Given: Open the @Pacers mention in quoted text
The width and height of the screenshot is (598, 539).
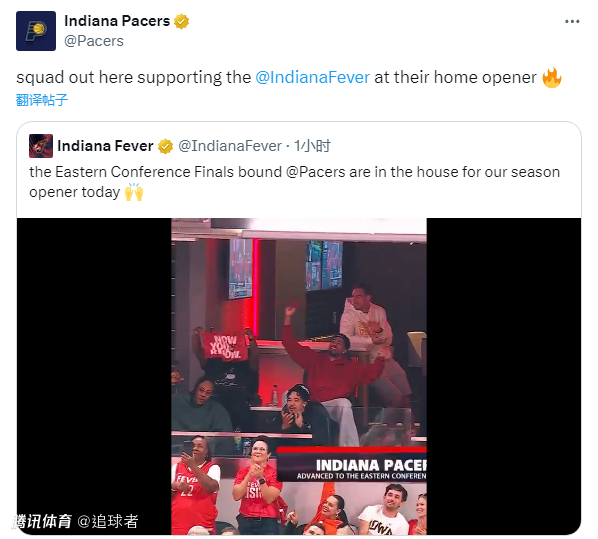Looking at the screenshot, I should click(316, 172).
